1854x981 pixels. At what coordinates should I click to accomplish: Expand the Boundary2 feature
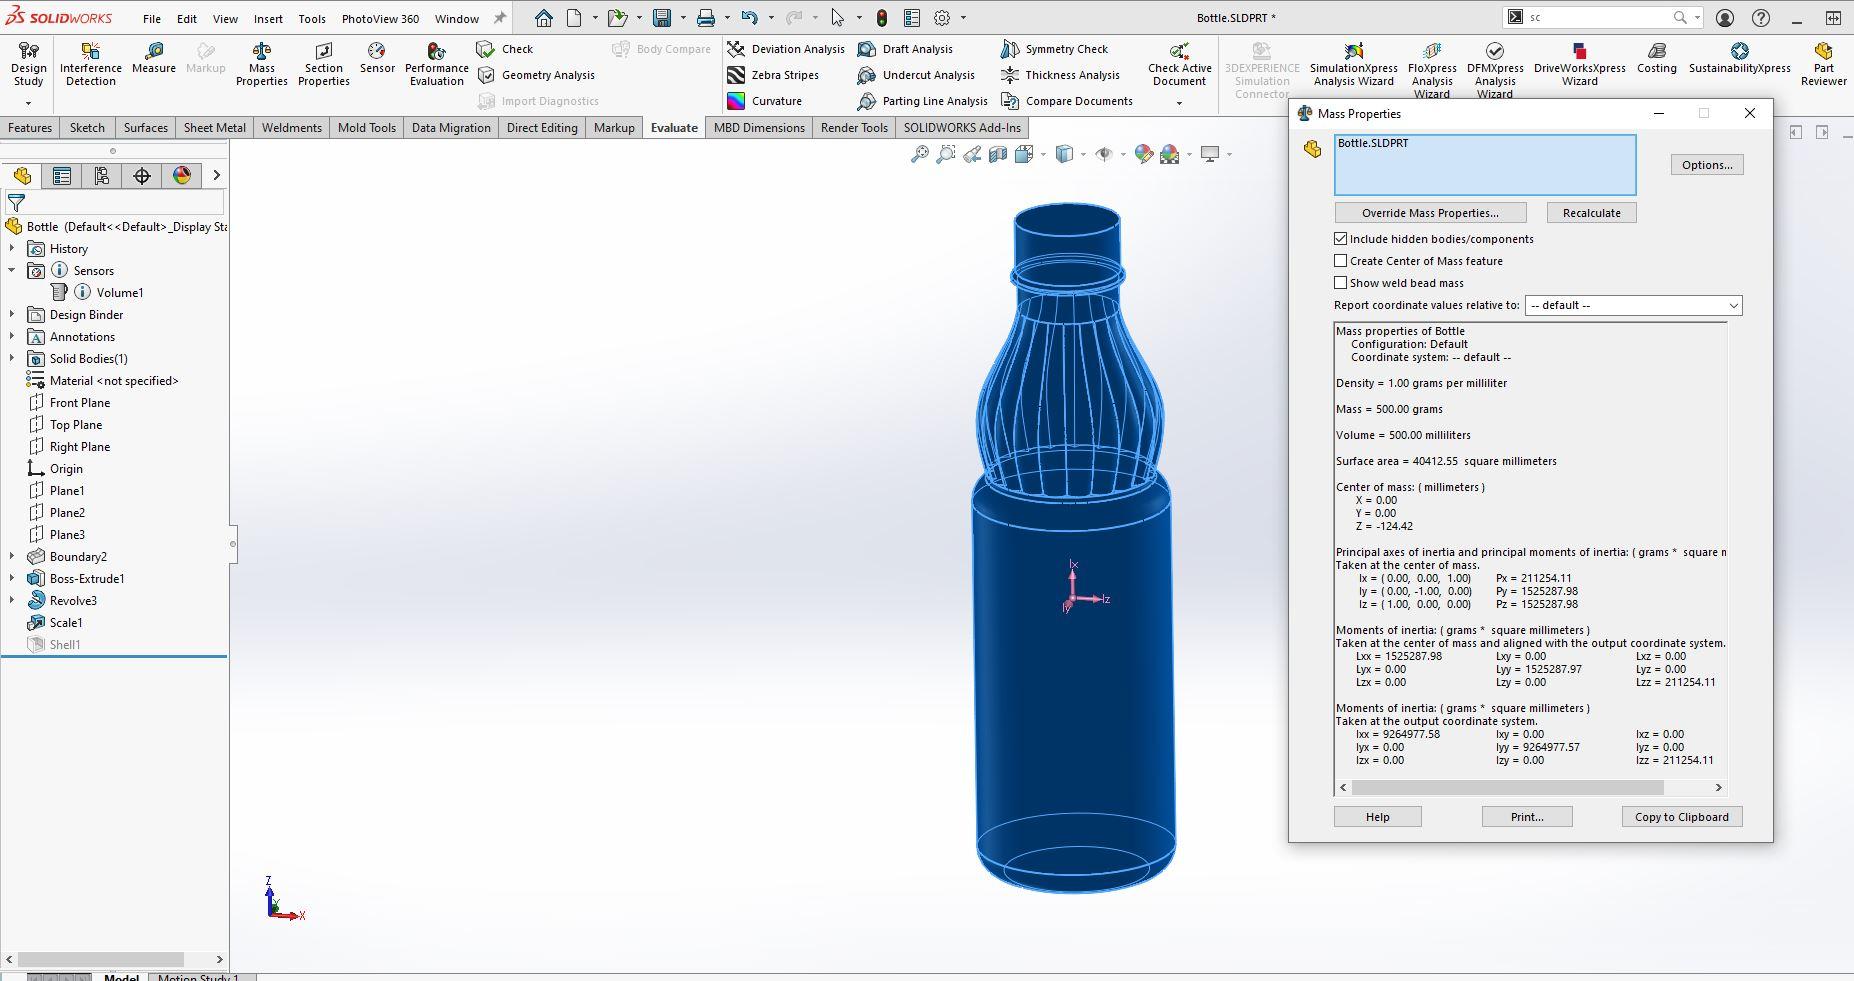(x=12, y=557)
